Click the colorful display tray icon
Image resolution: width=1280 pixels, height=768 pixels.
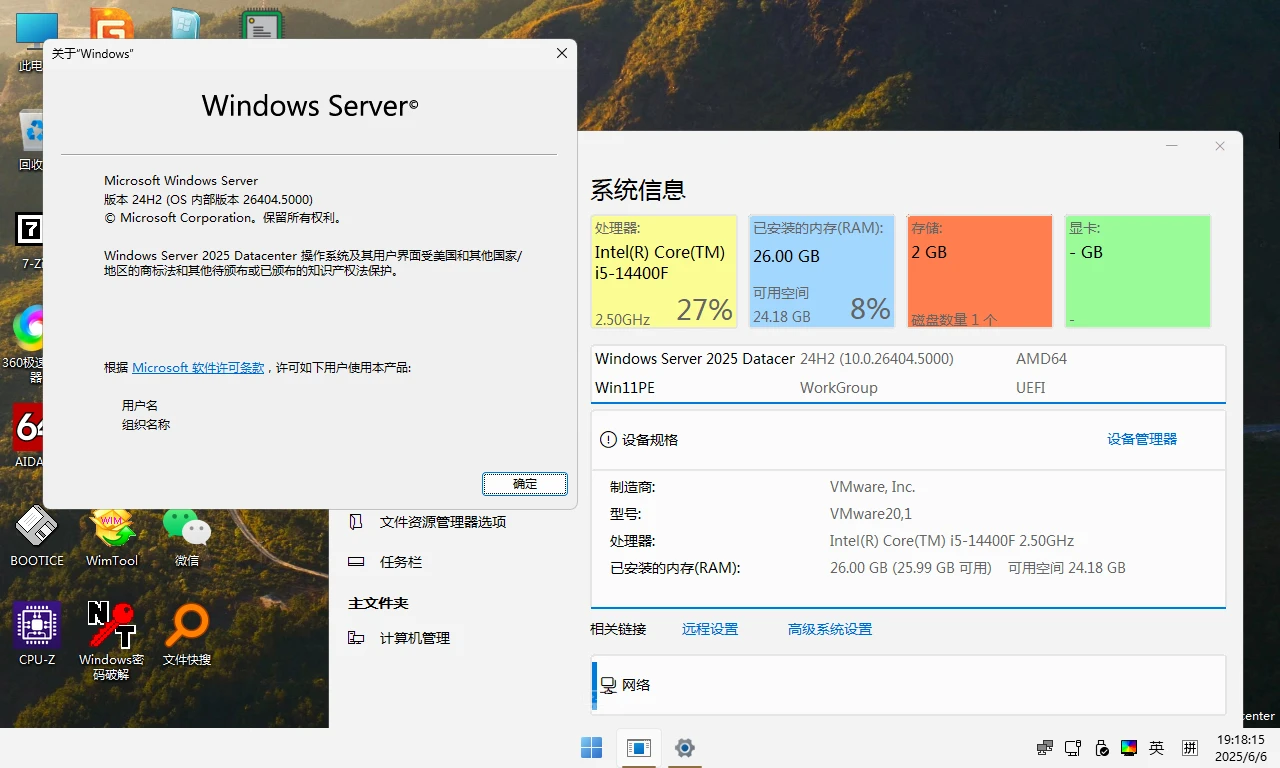[x=1129, y=747]
